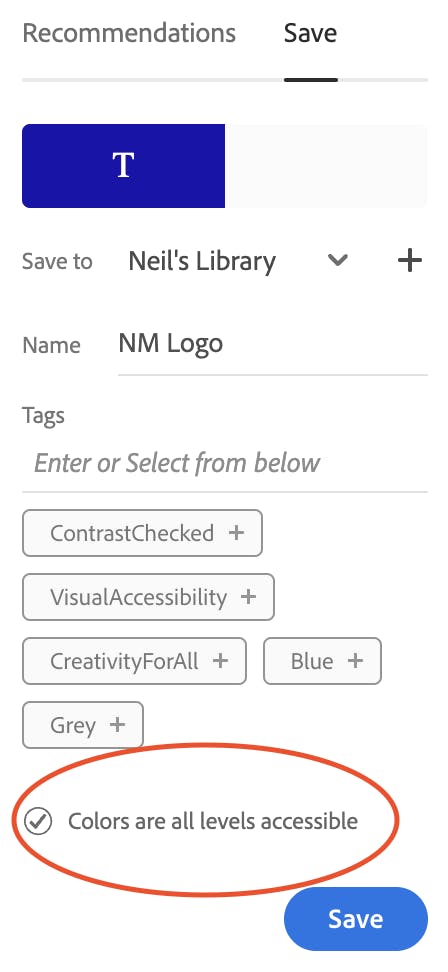This screenshot has height=972, width=448.
Task: Click the white T text preview icon
Action: [123, 166]
